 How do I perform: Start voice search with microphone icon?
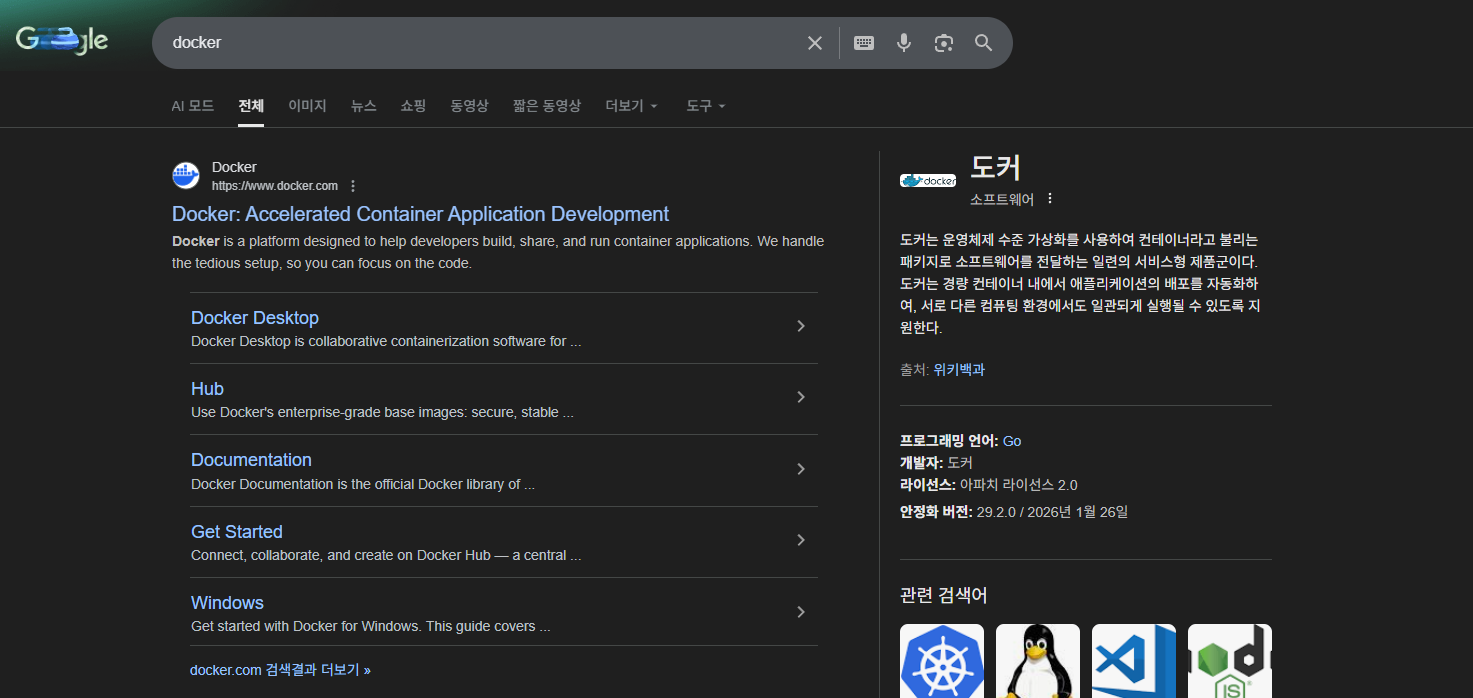904,43
